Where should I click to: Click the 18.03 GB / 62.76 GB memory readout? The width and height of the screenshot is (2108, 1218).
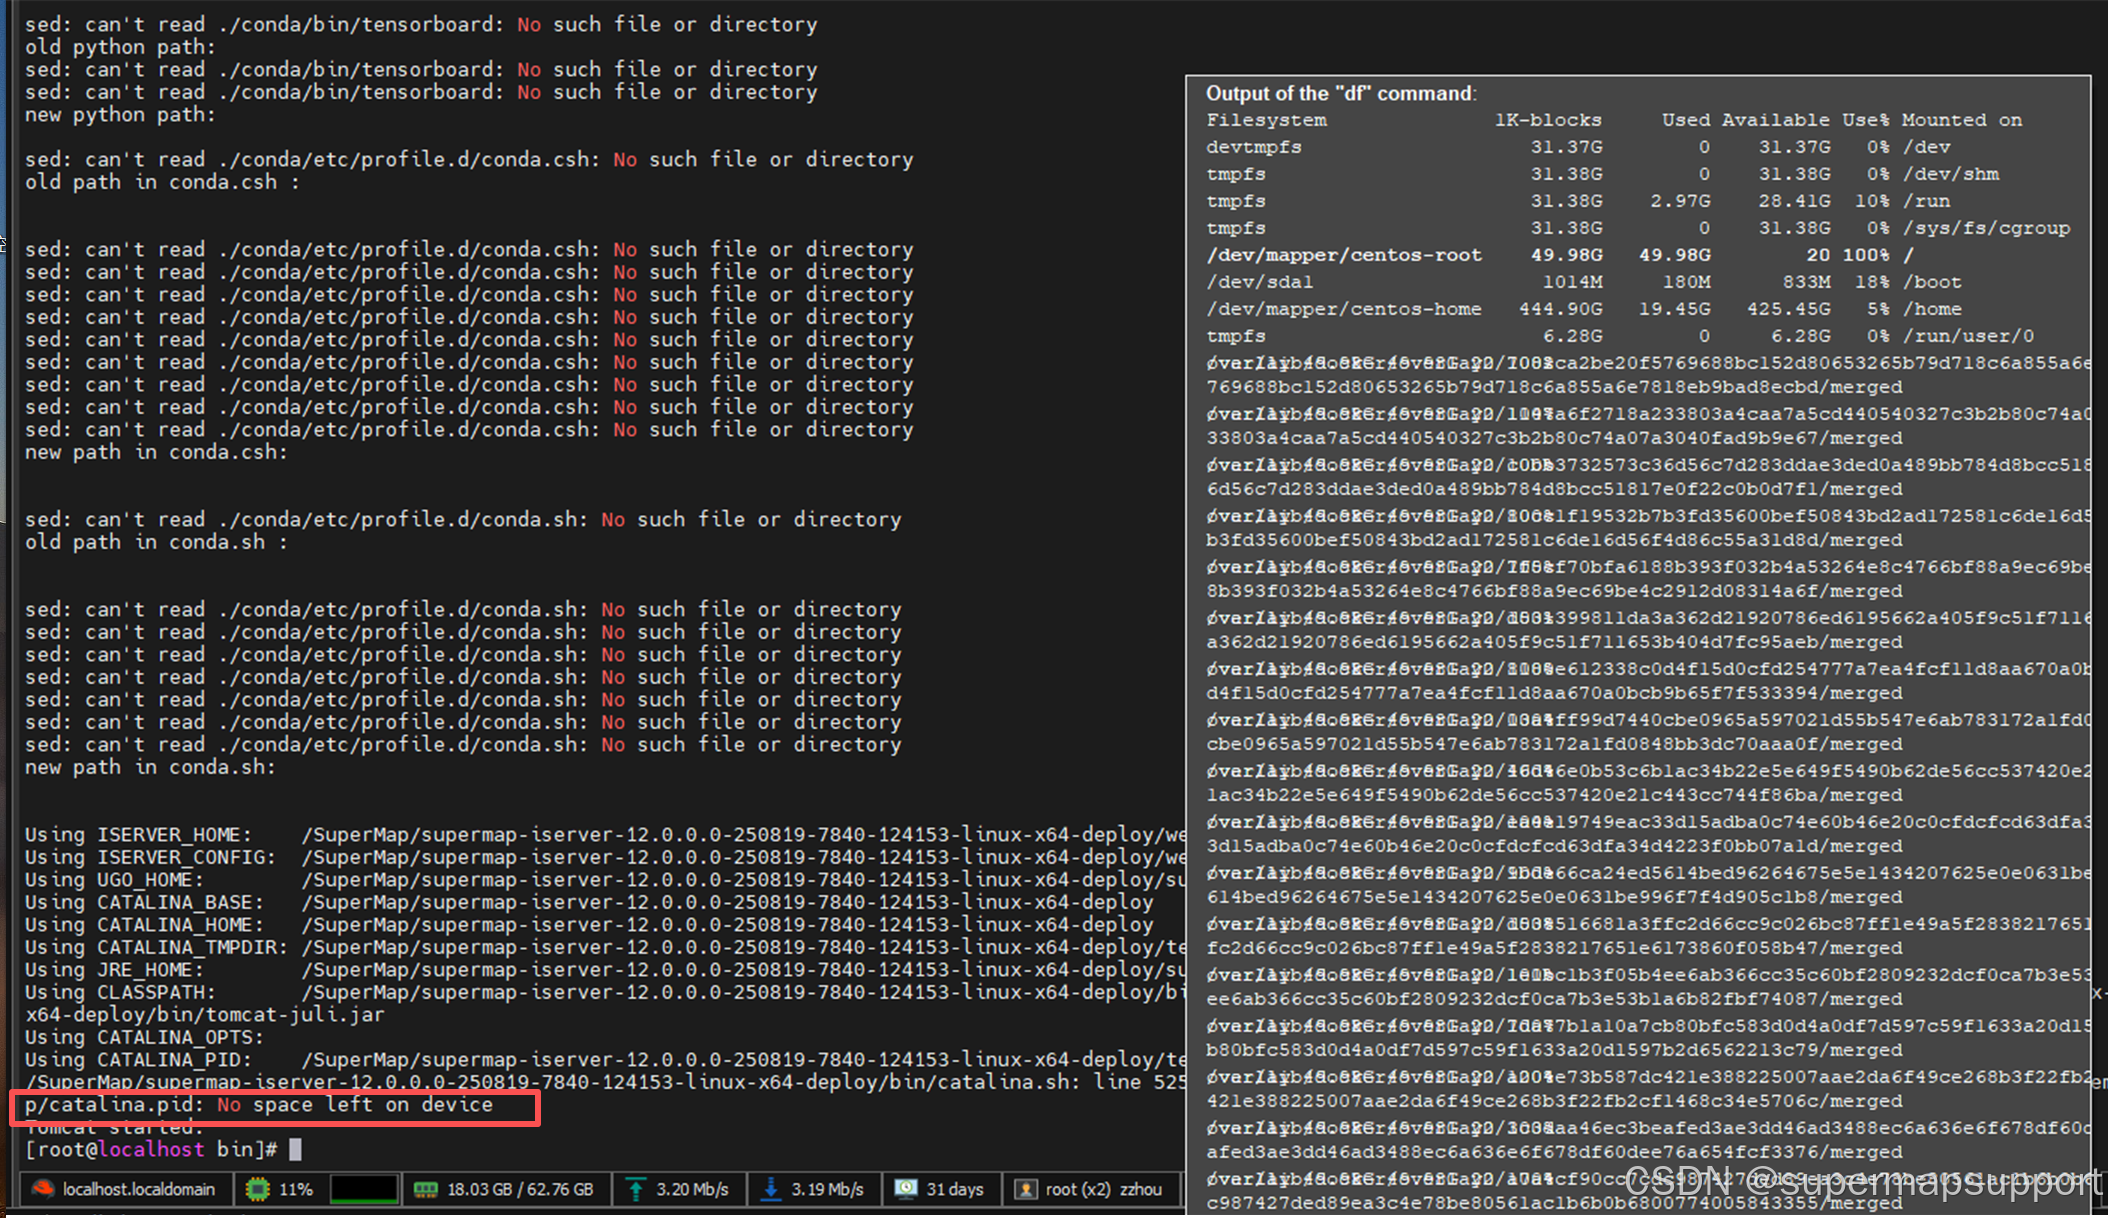520,1189
